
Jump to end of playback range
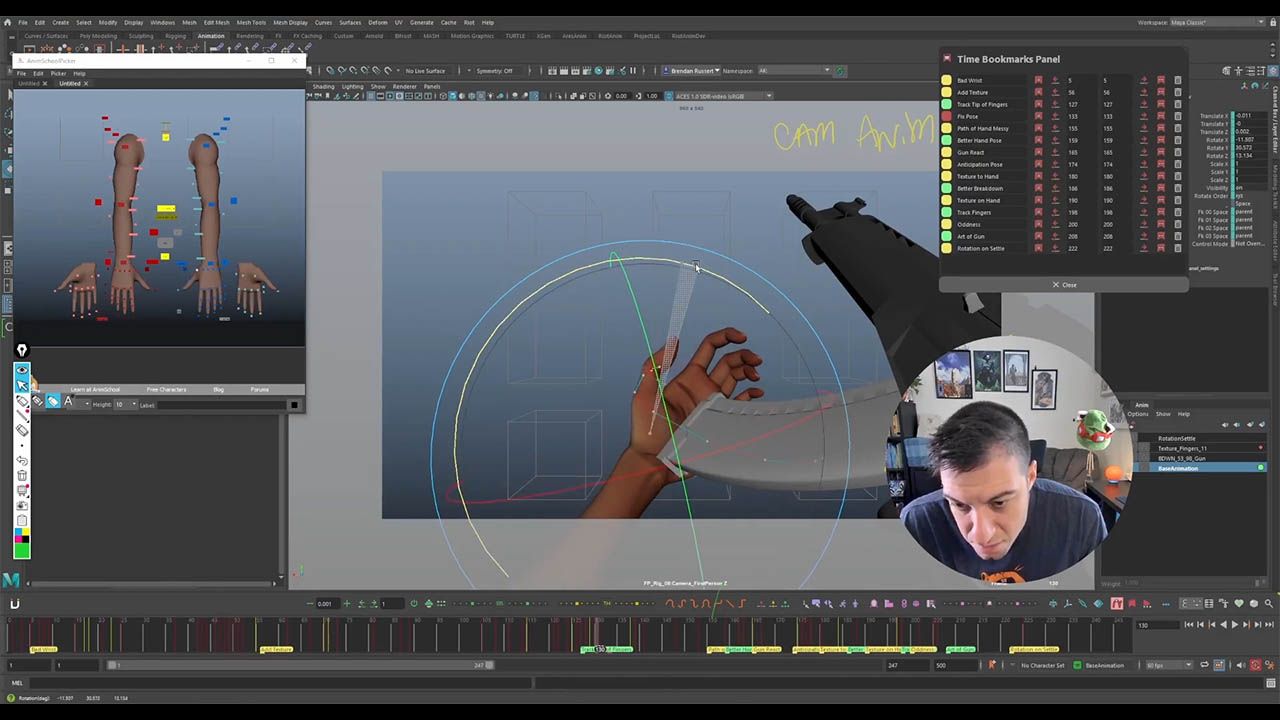1267,625
